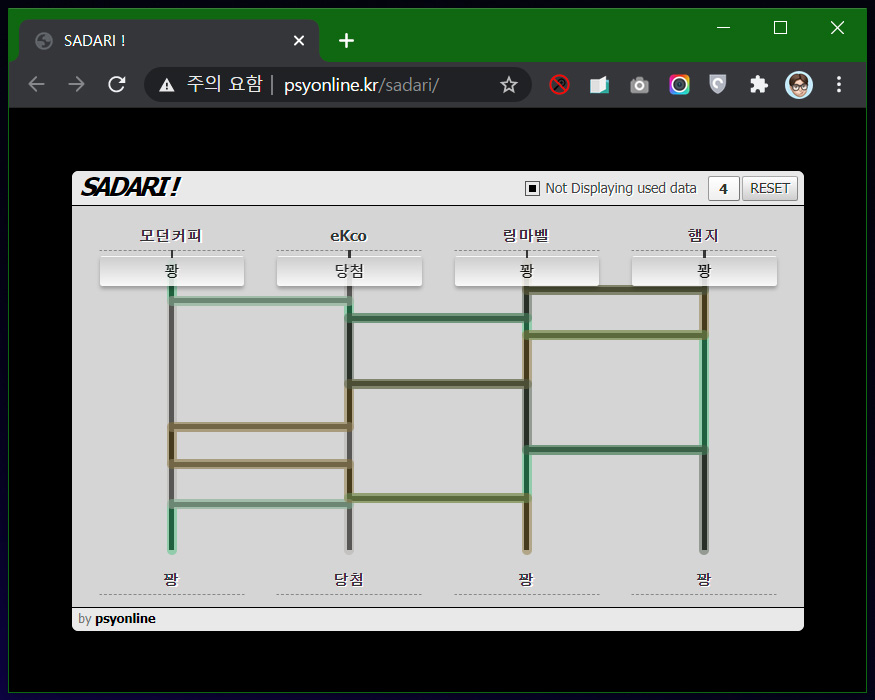Reload the page with refresh icon
This screenshot has height=700, width=875.
coord(117,84)
